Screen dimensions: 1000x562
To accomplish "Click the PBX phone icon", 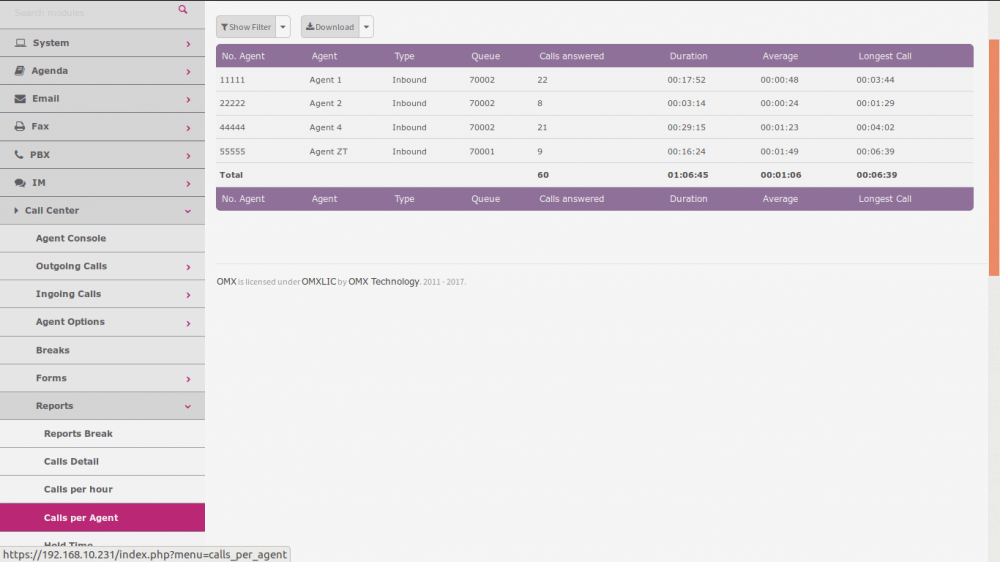I will click(20, 155).
